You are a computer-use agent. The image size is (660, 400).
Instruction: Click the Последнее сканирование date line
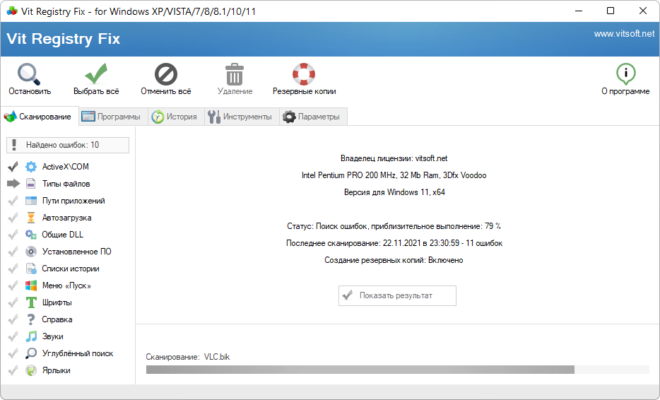click(394, 243)
